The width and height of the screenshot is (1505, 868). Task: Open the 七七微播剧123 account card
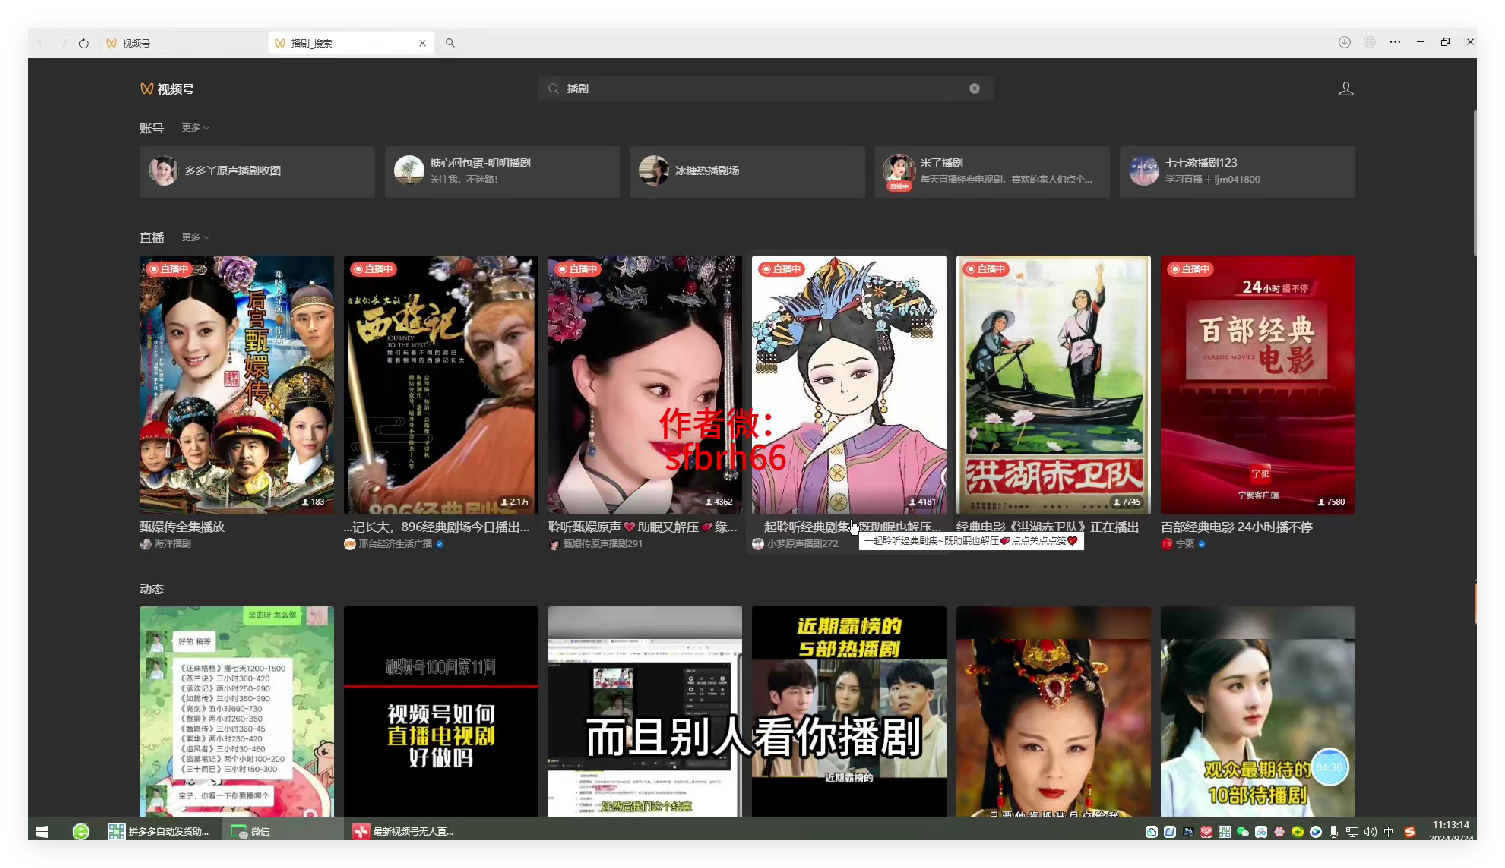(x=1237, y=171)
